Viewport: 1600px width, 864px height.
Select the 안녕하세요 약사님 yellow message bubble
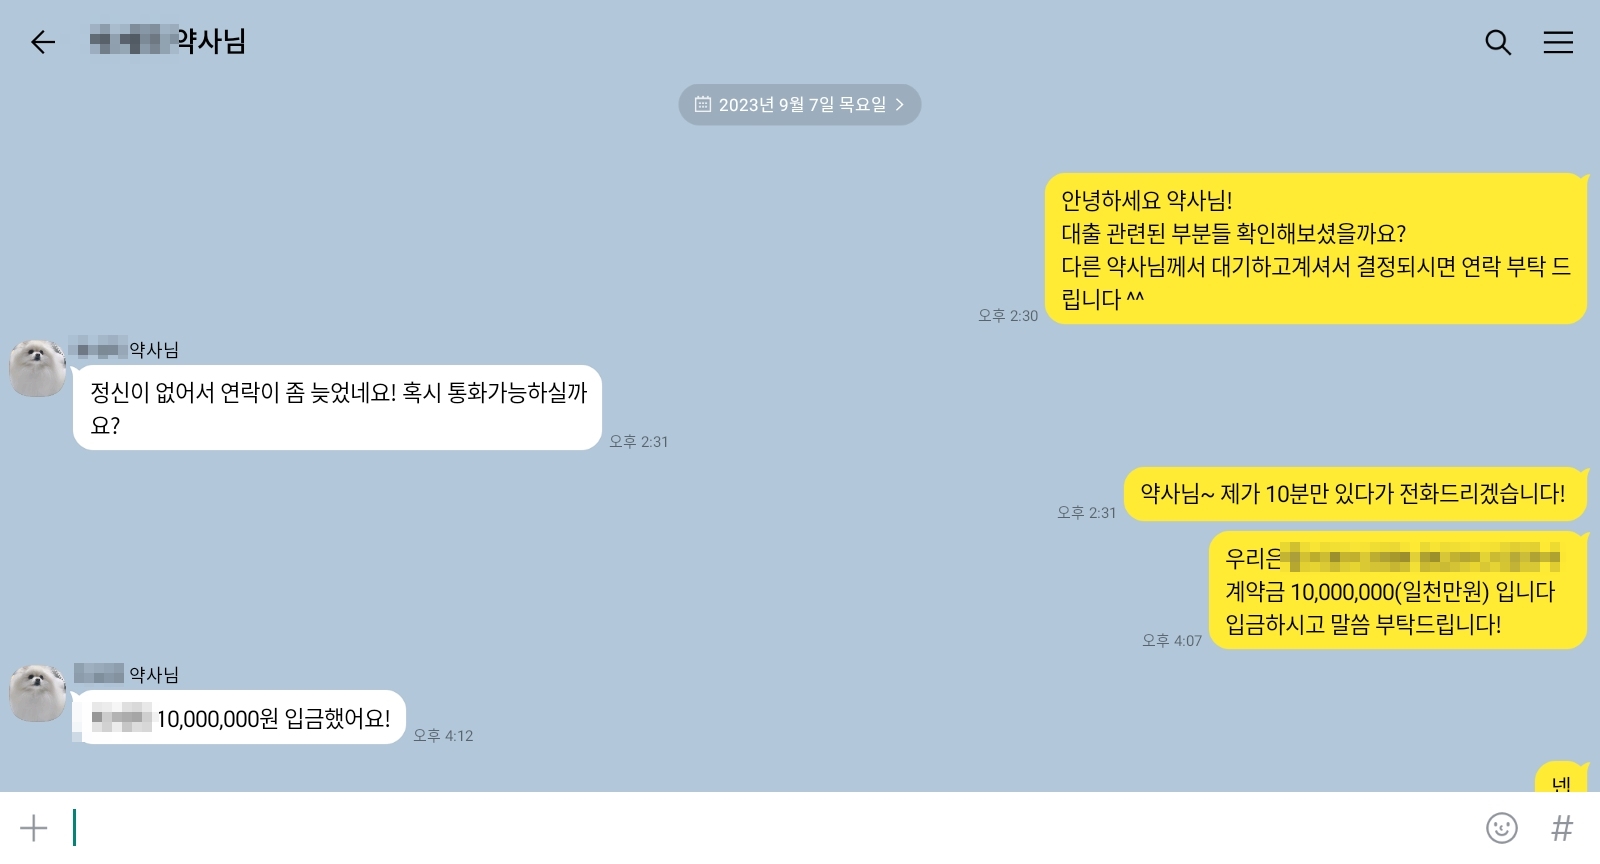point(1316,249)
